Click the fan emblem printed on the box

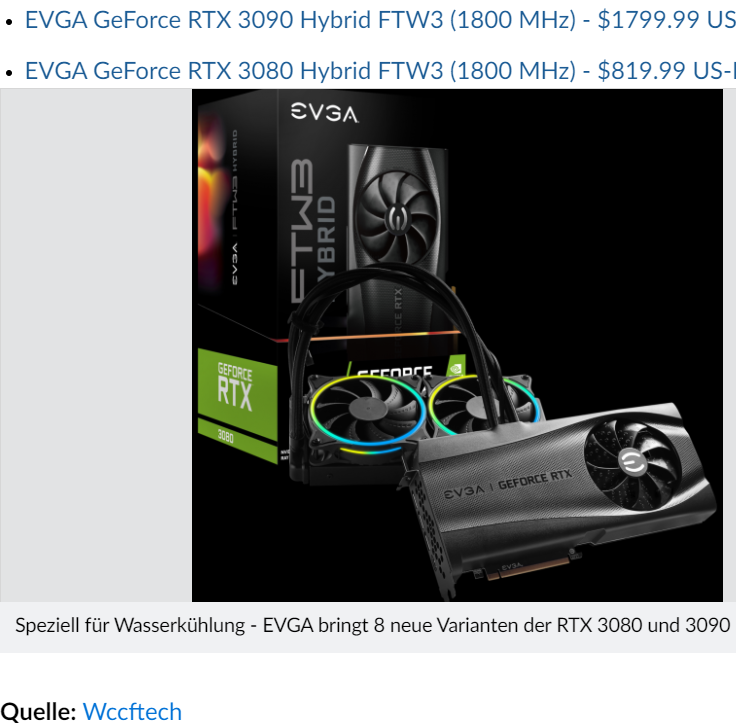pos(396,218)
